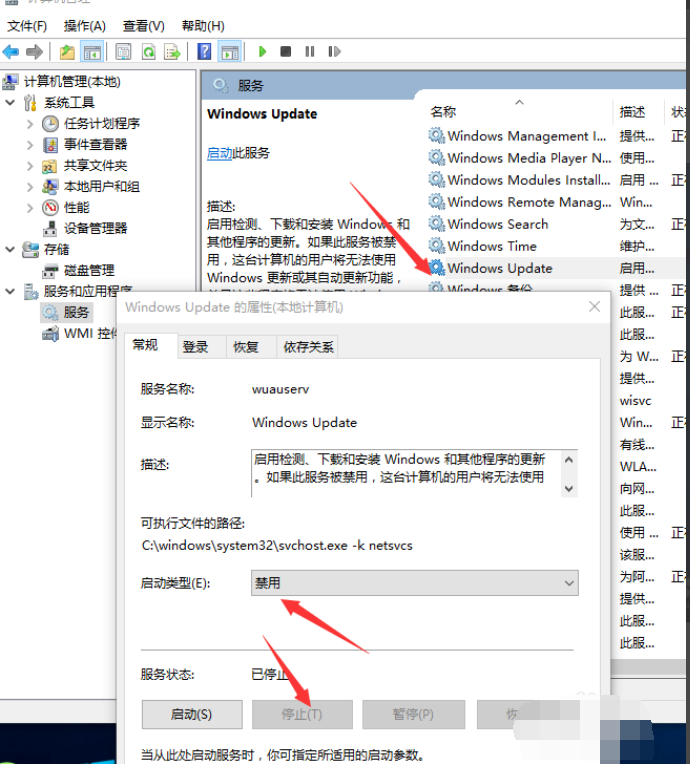Select the Event Viewer tree icon
Image resolution: width=690 pixels, height=764 pixels.
(50, 145)
